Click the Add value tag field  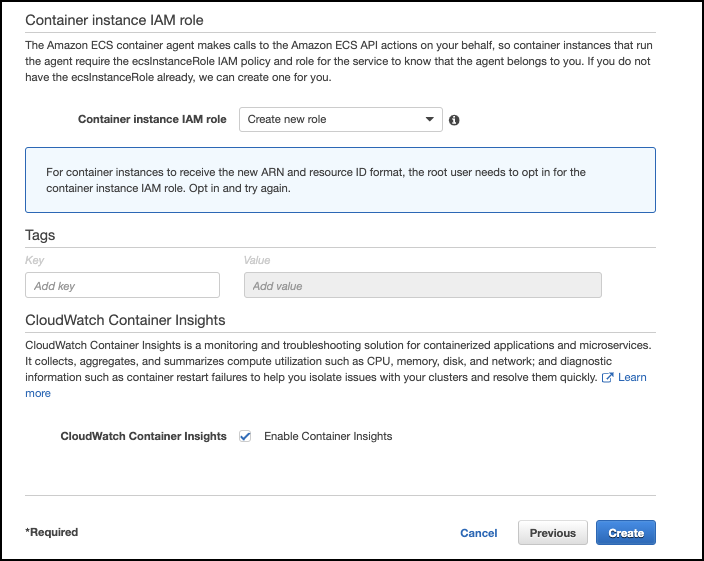click(x=422, y=285)
